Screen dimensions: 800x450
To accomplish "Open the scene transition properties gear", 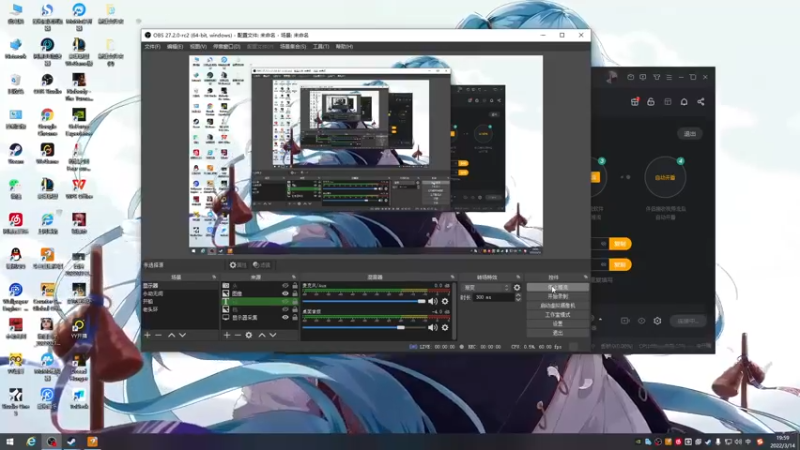I will pos(517,288).
